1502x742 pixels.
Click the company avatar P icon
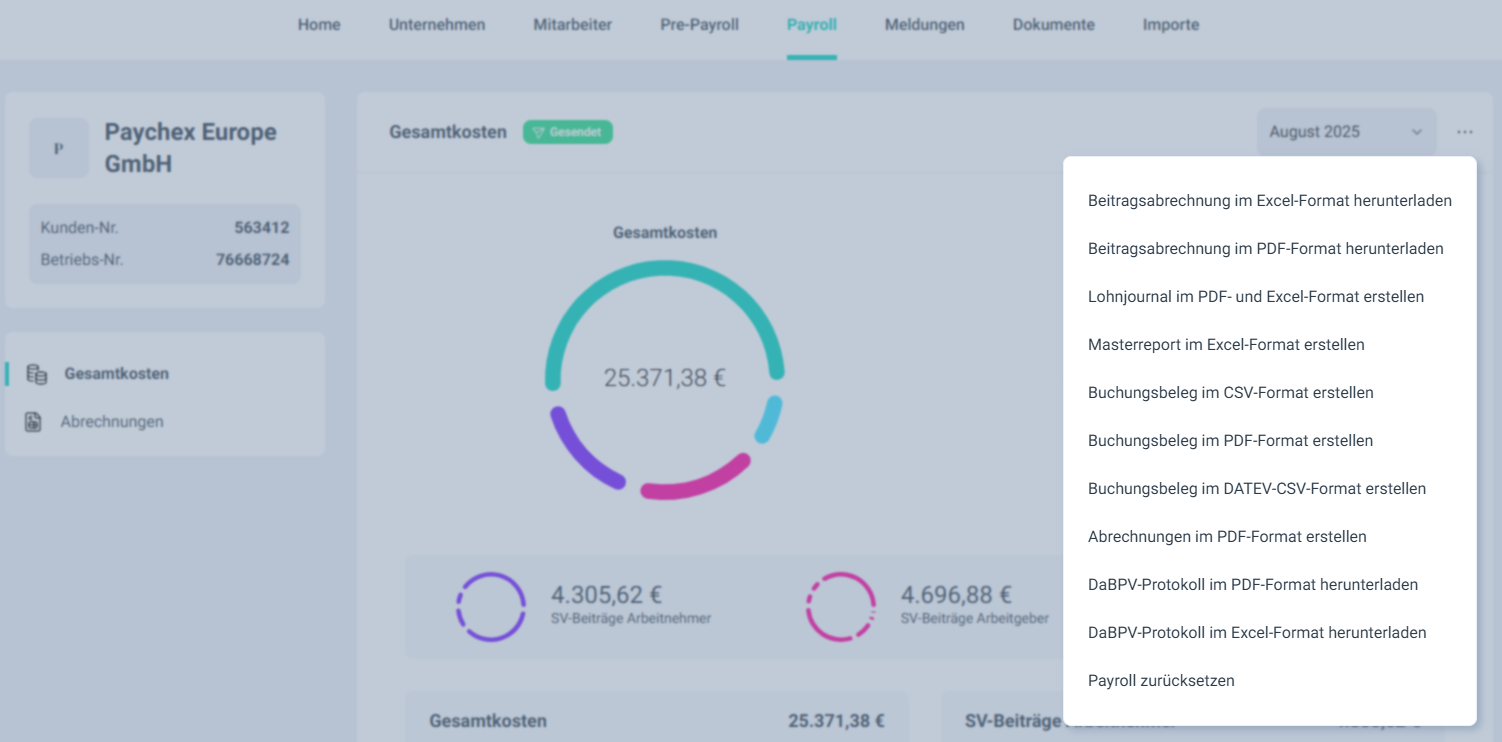click(x=58, y=148)
